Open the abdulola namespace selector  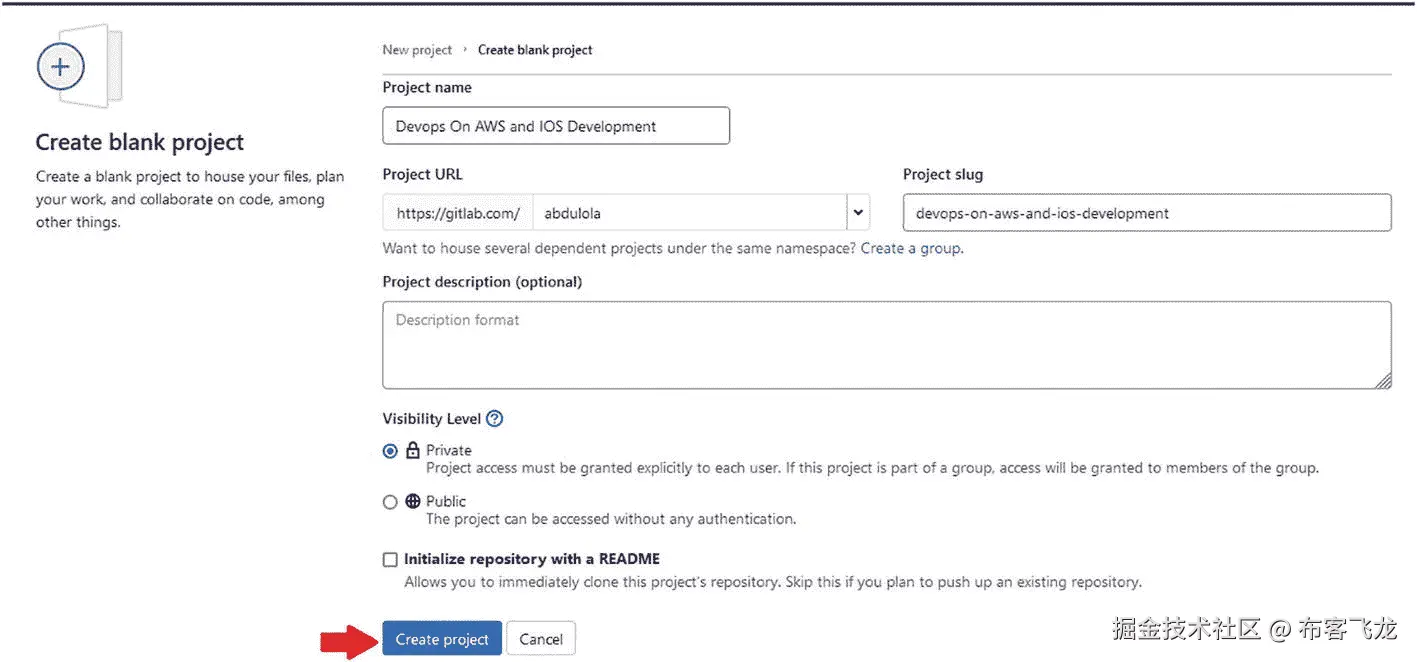(690, 213)
